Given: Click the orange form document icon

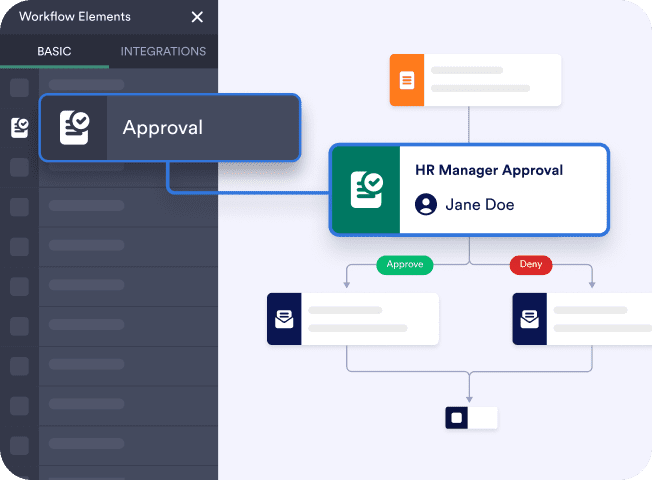Looking at the screenshot, I should coord(407,80).
